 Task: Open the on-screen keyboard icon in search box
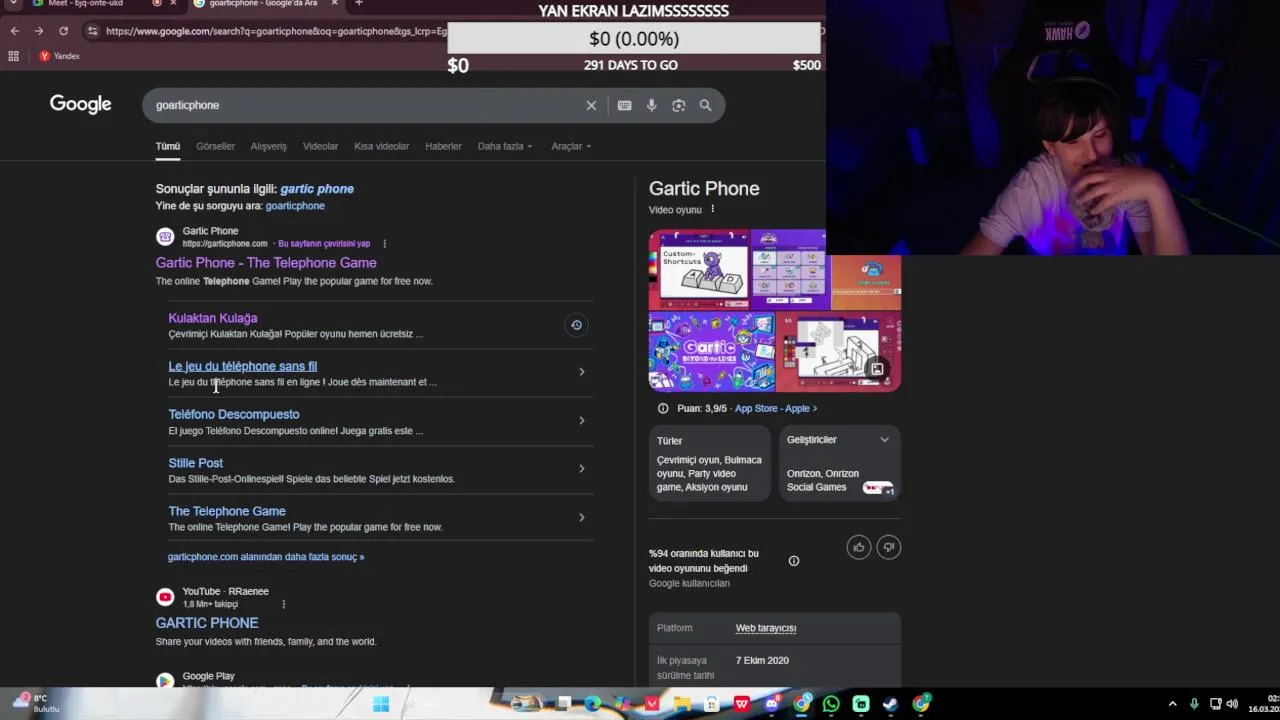tap(624, 105)
